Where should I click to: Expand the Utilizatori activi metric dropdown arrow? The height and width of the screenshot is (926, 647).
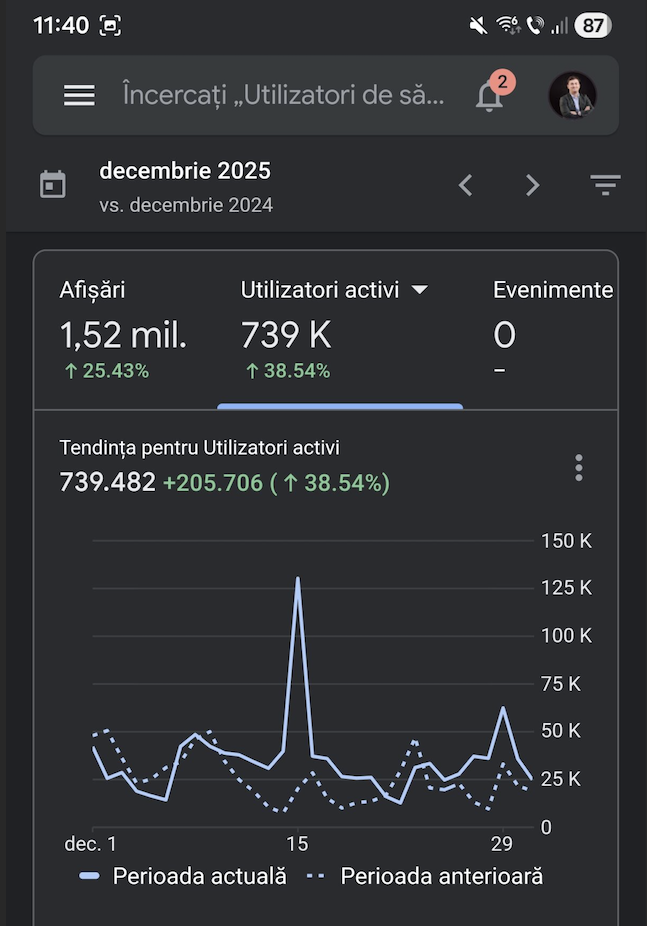pyautogui.click(x=420, y=290)
